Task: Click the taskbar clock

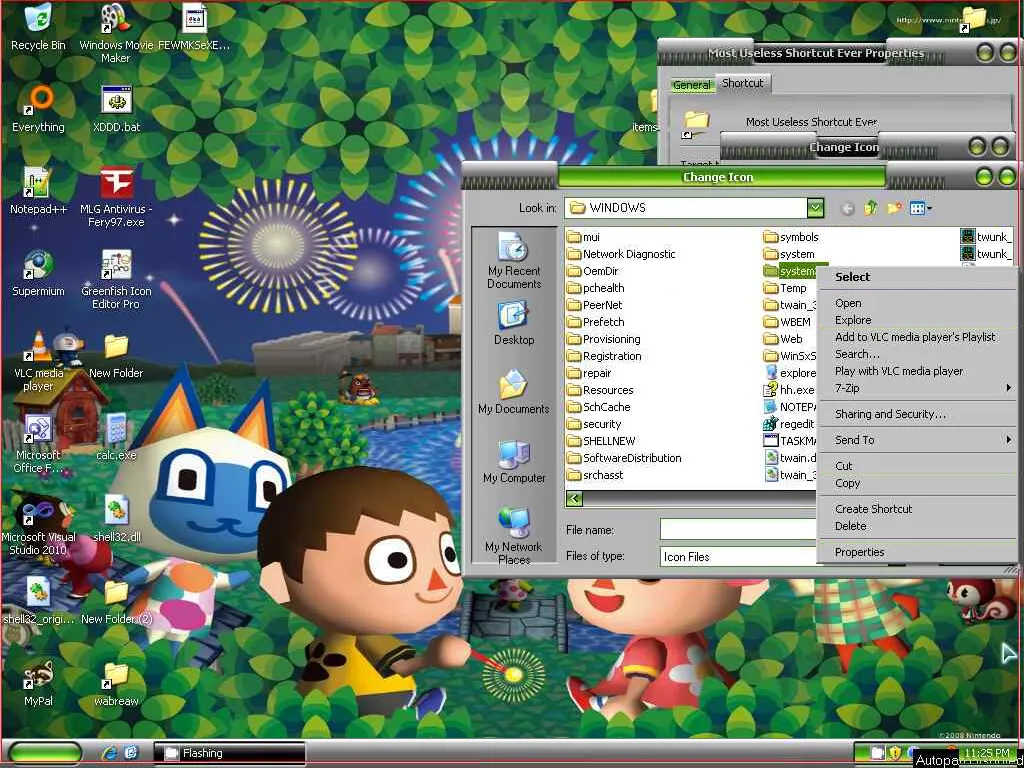Action: click(987, 753)
